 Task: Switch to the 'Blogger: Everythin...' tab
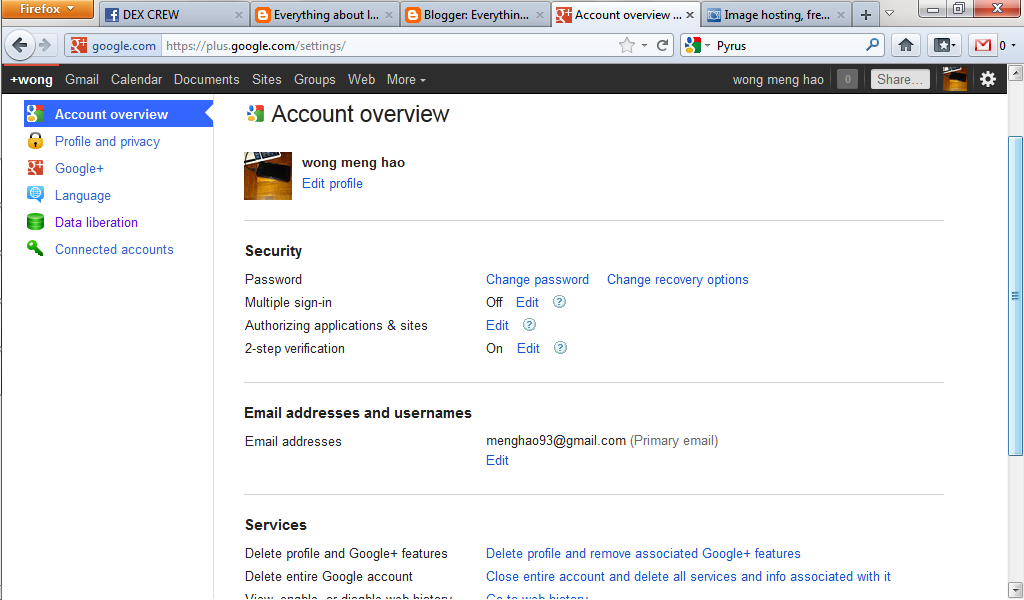tap(475, 15)
